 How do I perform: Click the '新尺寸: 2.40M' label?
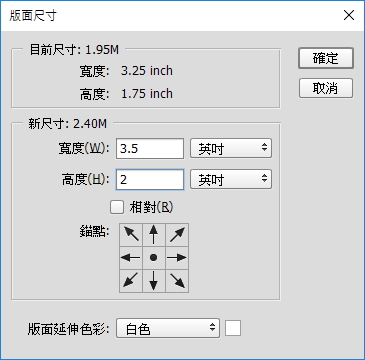coord(68,124)
